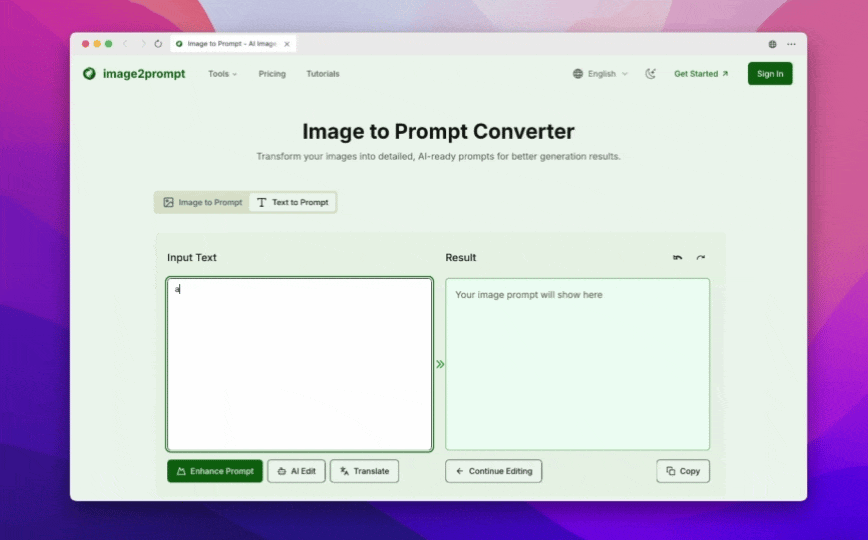
Task: Click the Input Text label
Action: point(192,258)
